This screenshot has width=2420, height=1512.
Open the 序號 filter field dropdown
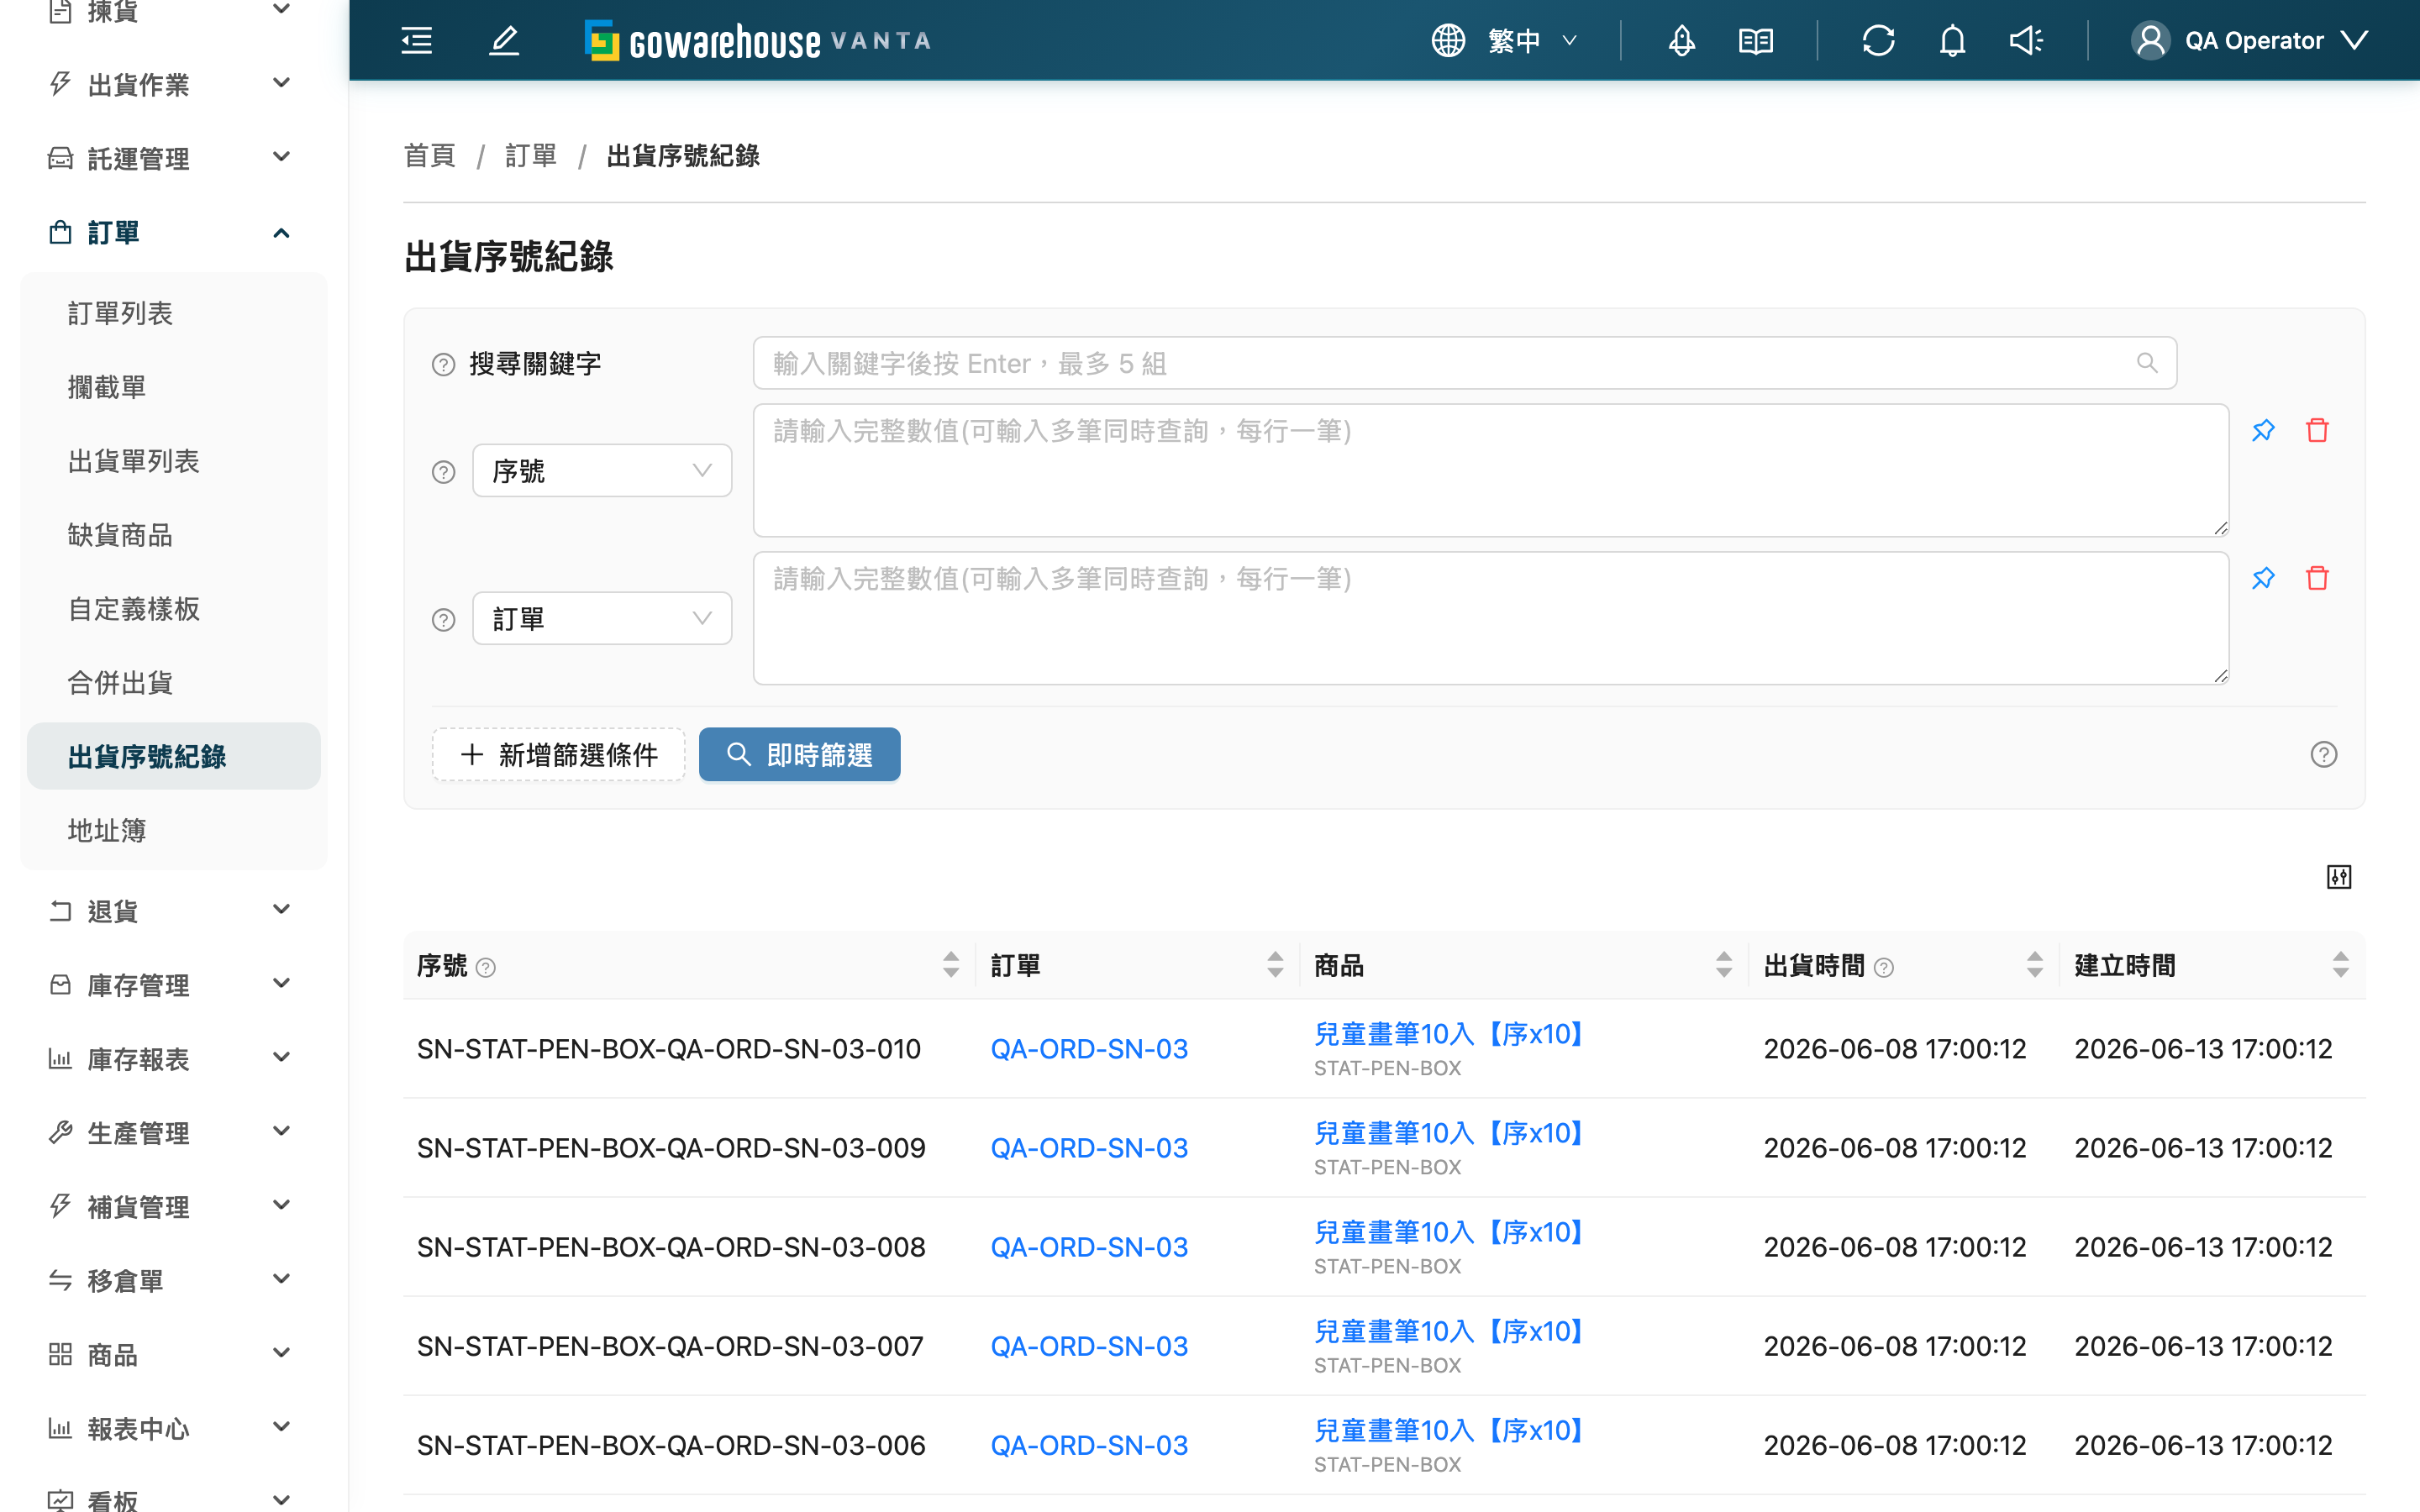click(x=602, y=470)
